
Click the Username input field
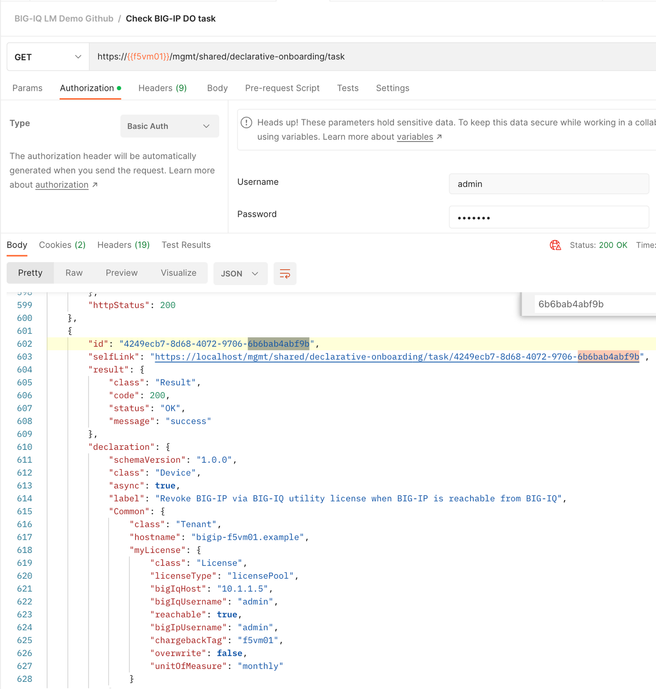point(550,184)
